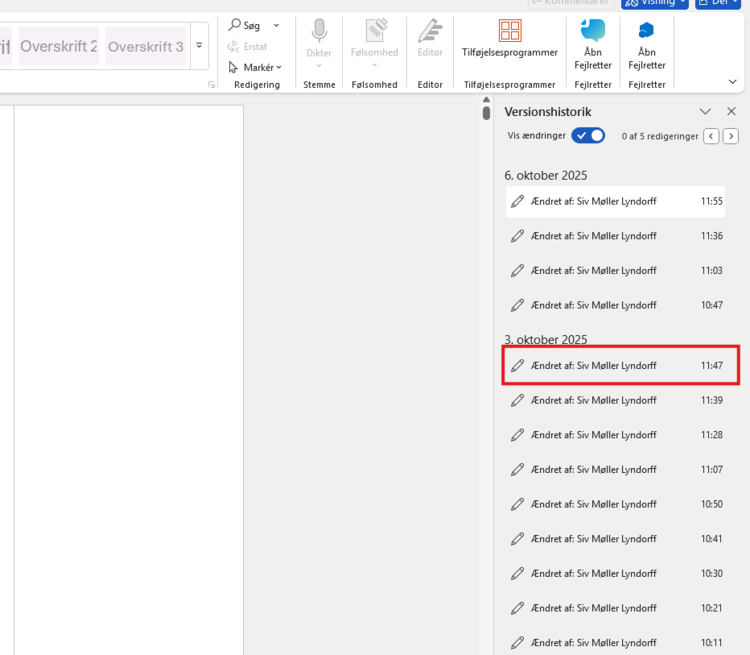Image resolution: width=750 pixels, height=655 pixels.
Task: Click the Dikter microphone icon
Action: [319, 31]
